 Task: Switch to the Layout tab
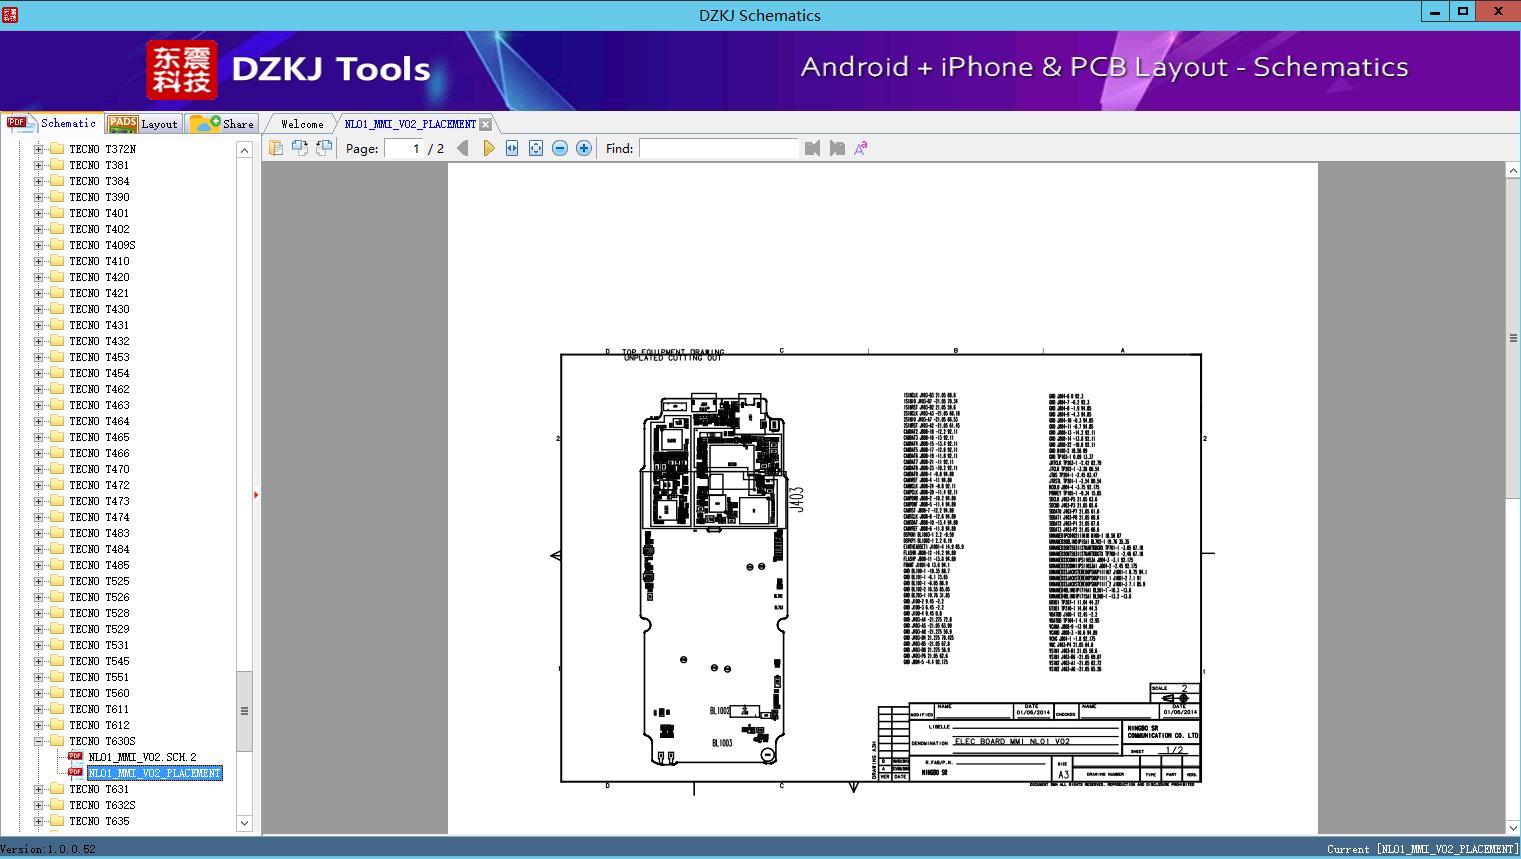point(143,124)
